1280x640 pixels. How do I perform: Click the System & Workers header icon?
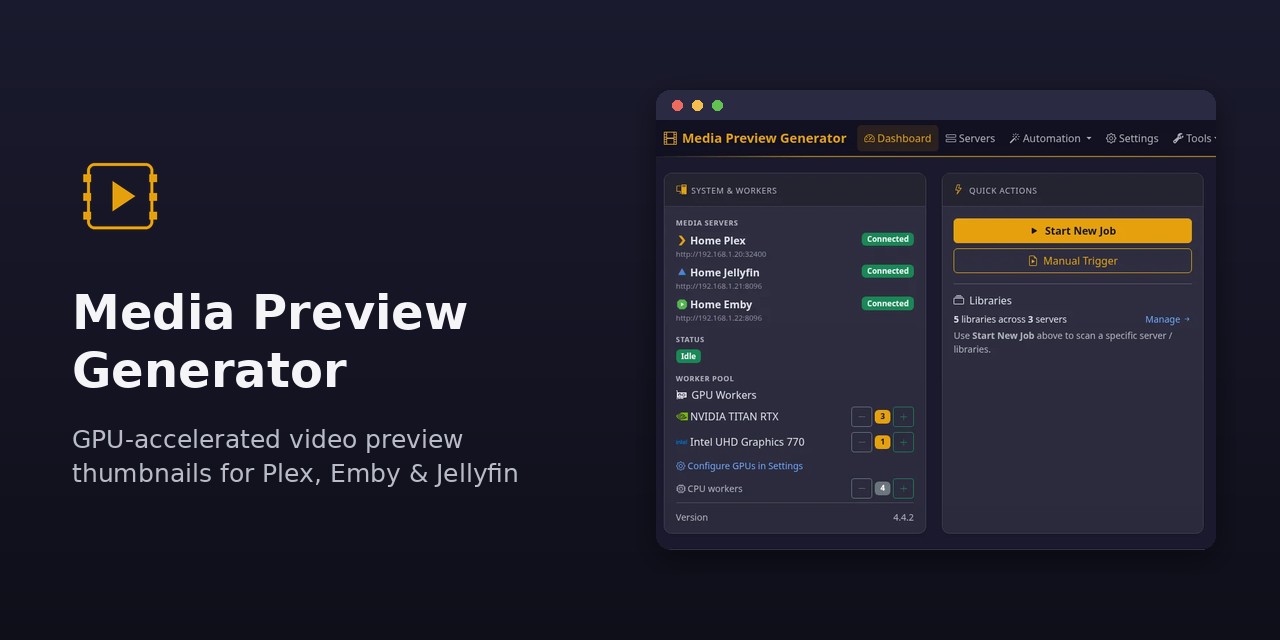coord(682,190)
